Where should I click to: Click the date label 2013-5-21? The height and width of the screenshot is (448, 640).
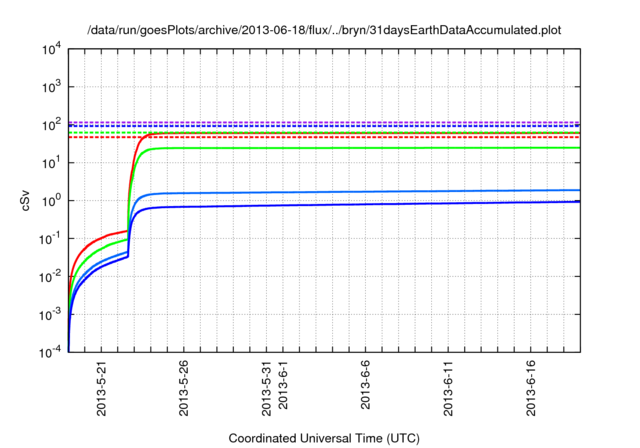pos(101,388)
